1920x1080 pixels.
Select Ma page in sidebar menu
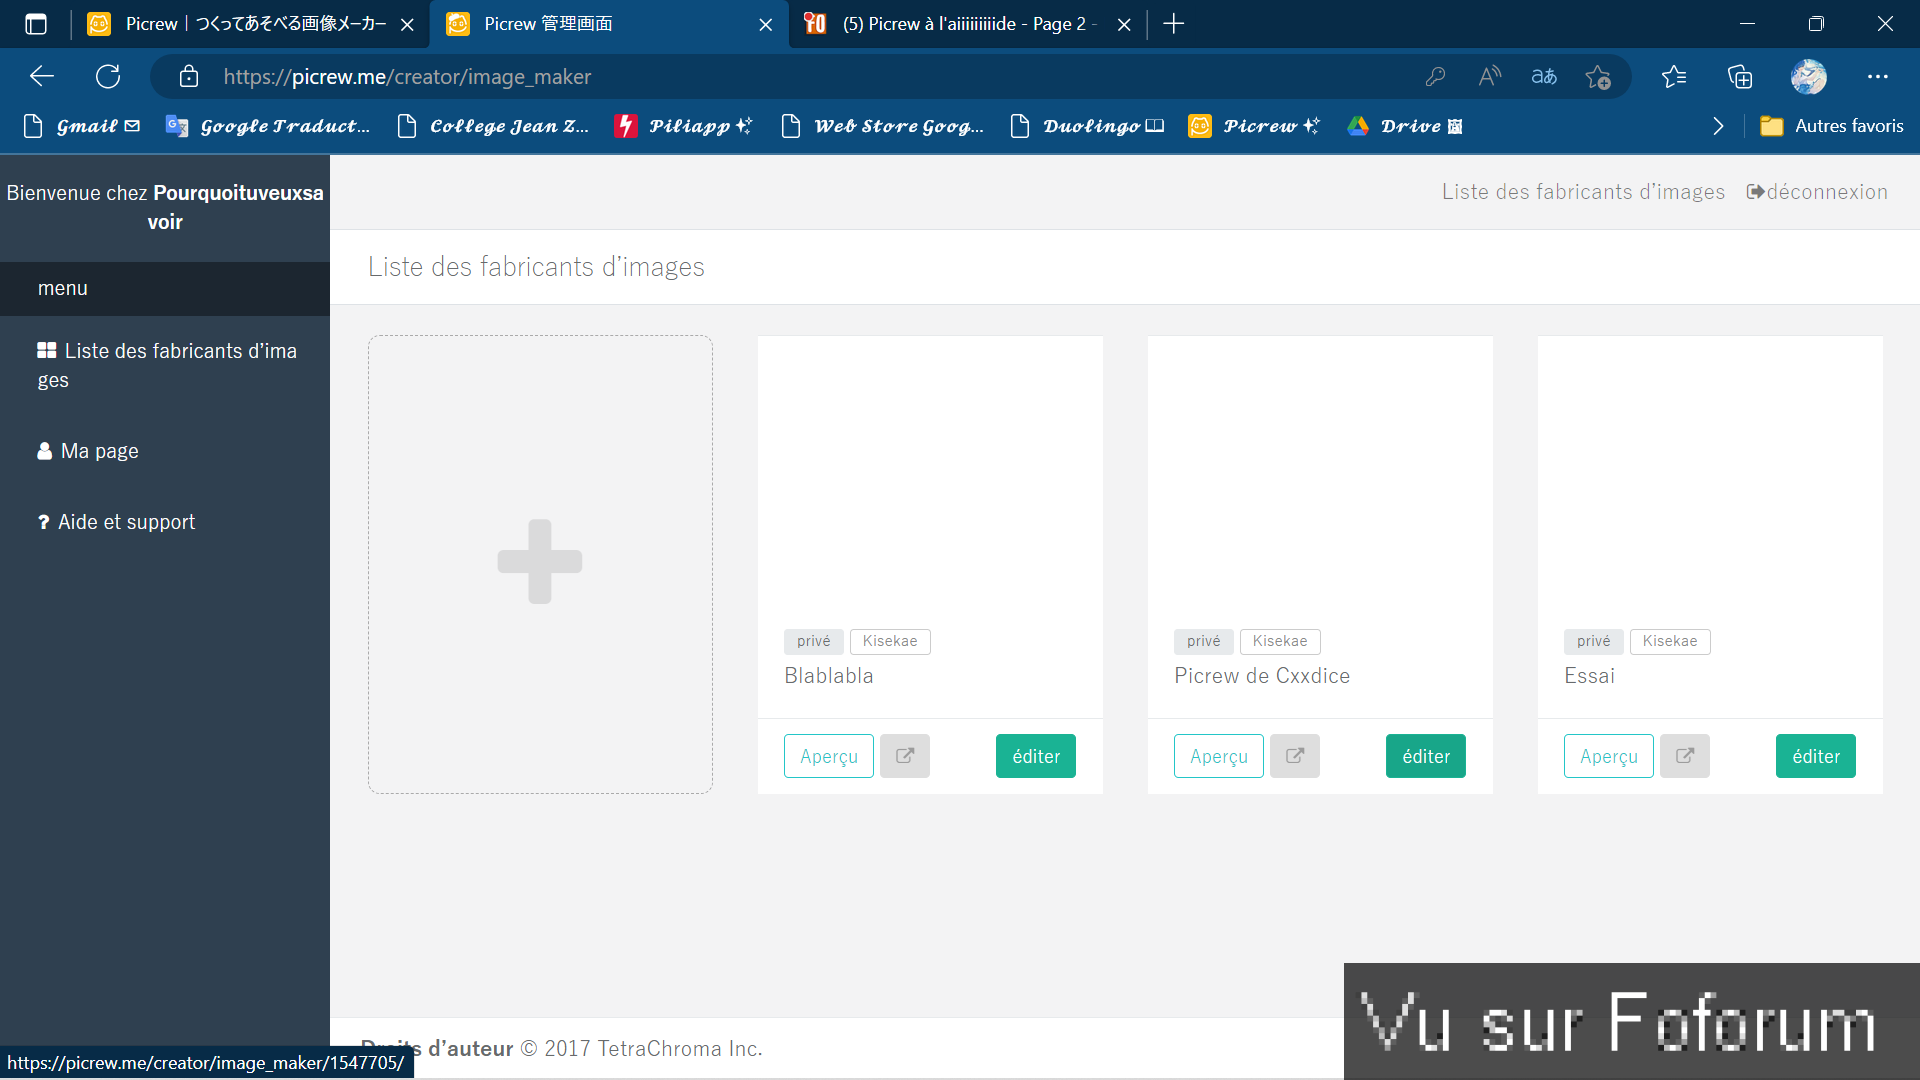99,451
